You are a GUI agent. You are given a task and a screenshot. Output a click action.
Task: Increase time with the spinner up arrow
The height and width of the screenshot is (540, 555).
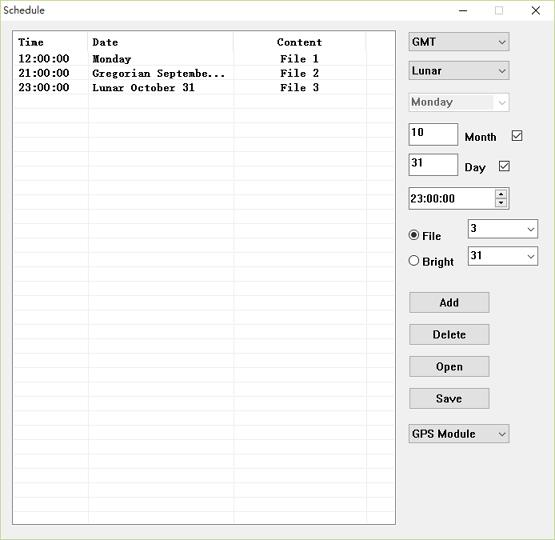501,194
